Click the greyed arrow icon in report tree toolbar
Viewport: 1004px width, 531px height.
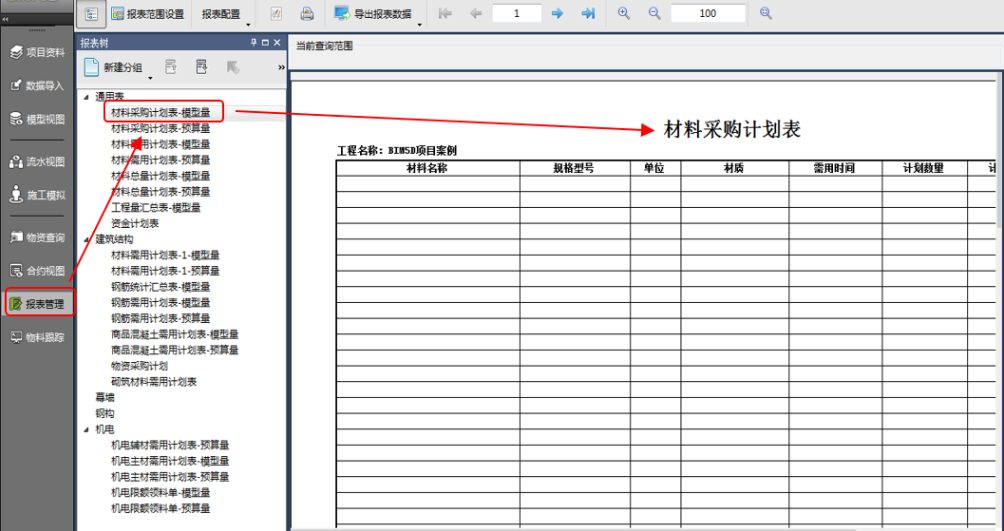pos(233,67)
